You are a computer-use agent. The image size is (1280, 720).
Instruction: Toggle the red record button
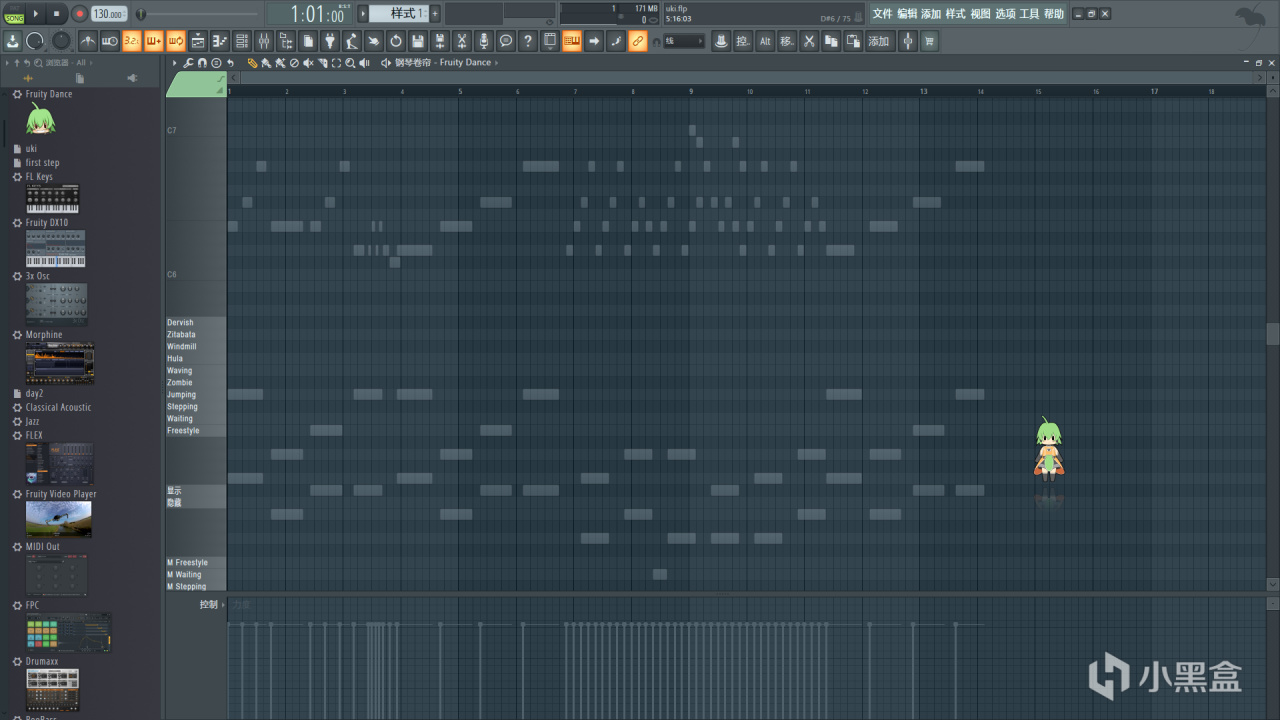pyautogui.click(x=79, y=14)
